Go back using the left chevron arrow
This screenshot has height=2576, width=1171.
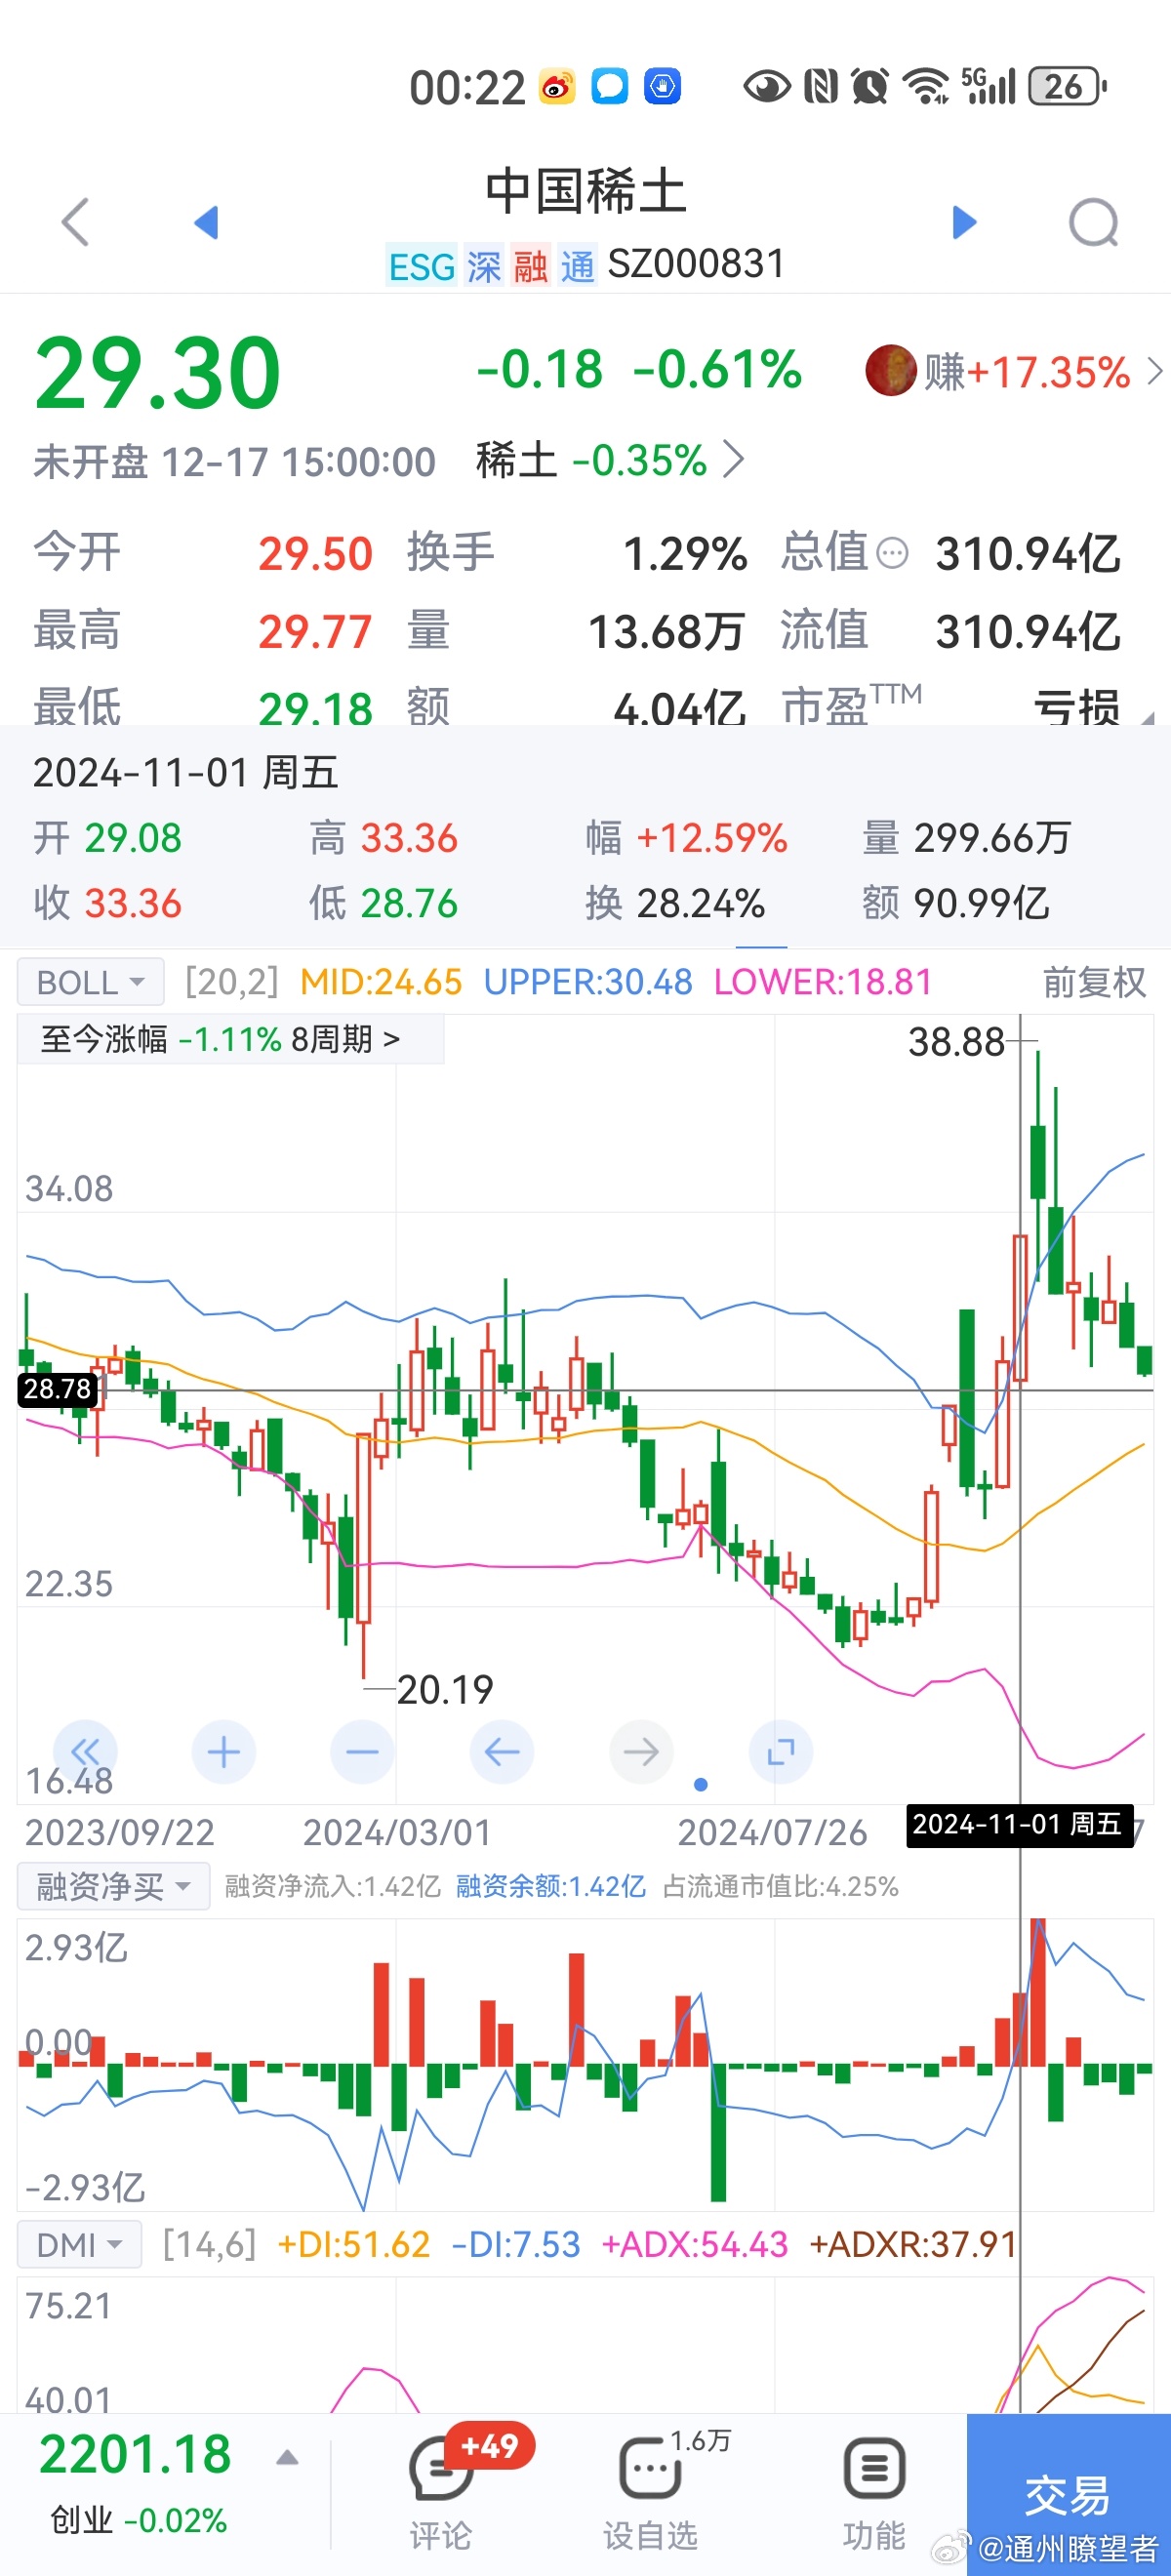[76, 221]
